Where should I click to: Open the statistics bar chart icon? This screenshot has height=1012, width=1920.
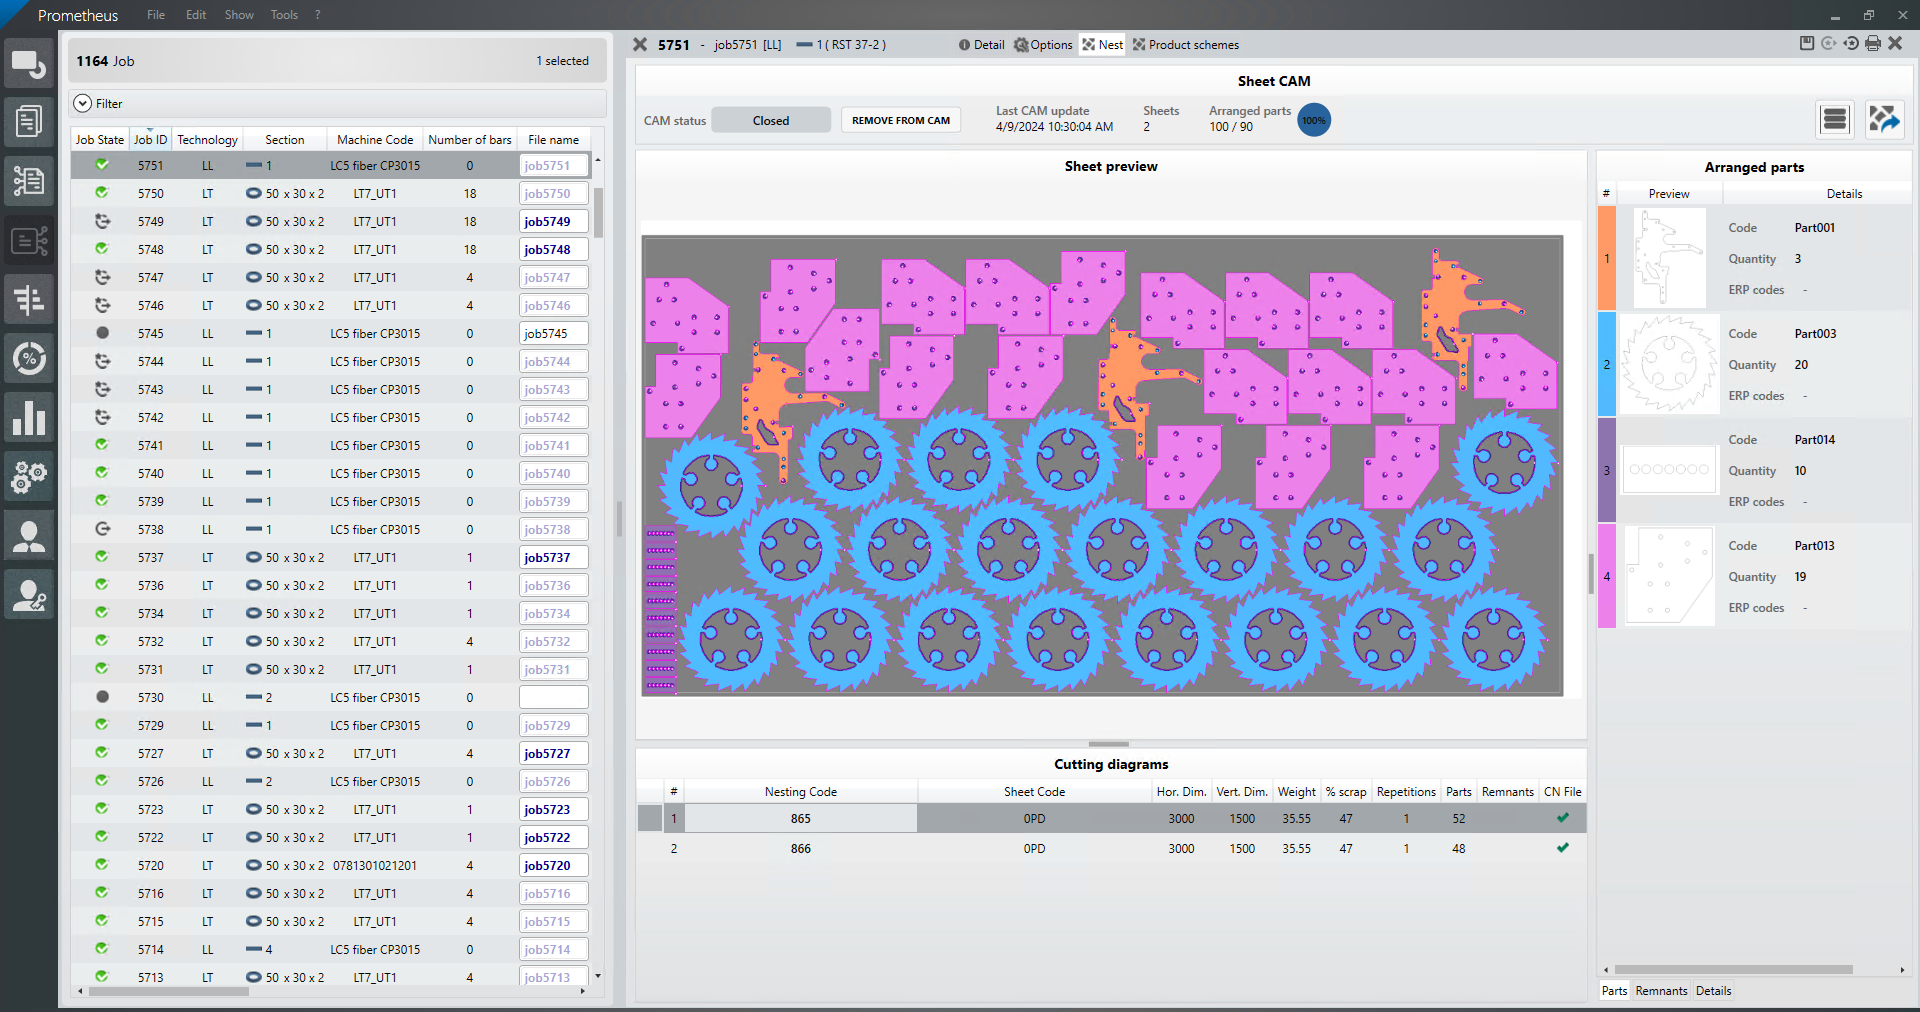(x=29, y=417)
